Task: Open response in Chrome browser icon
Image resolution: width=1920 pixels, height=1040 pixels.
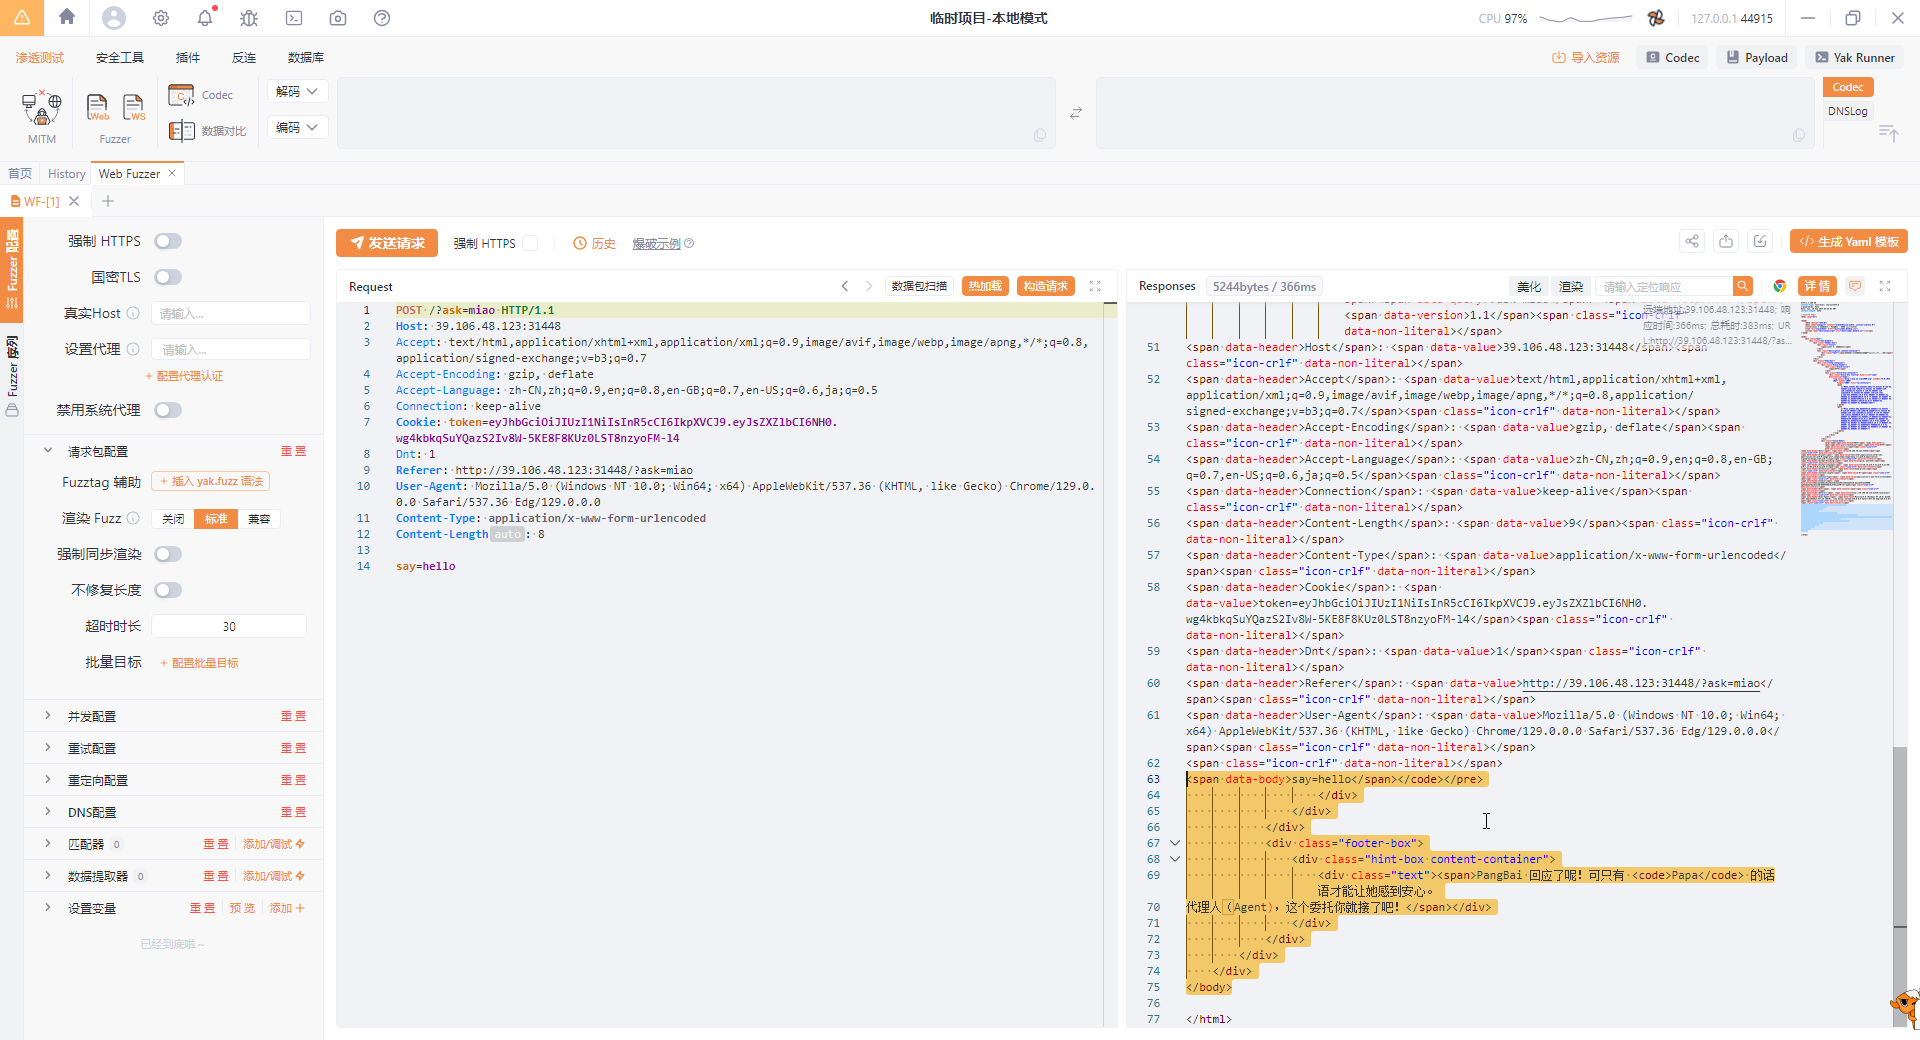Action: [1779, 286]
